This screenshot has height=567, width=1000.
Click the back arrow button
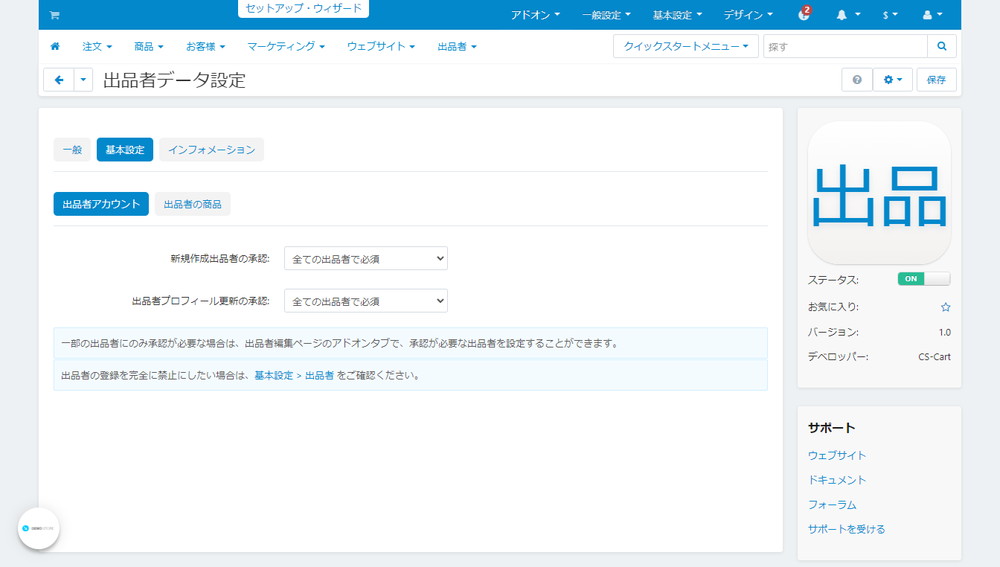click(x=59, y=80)
